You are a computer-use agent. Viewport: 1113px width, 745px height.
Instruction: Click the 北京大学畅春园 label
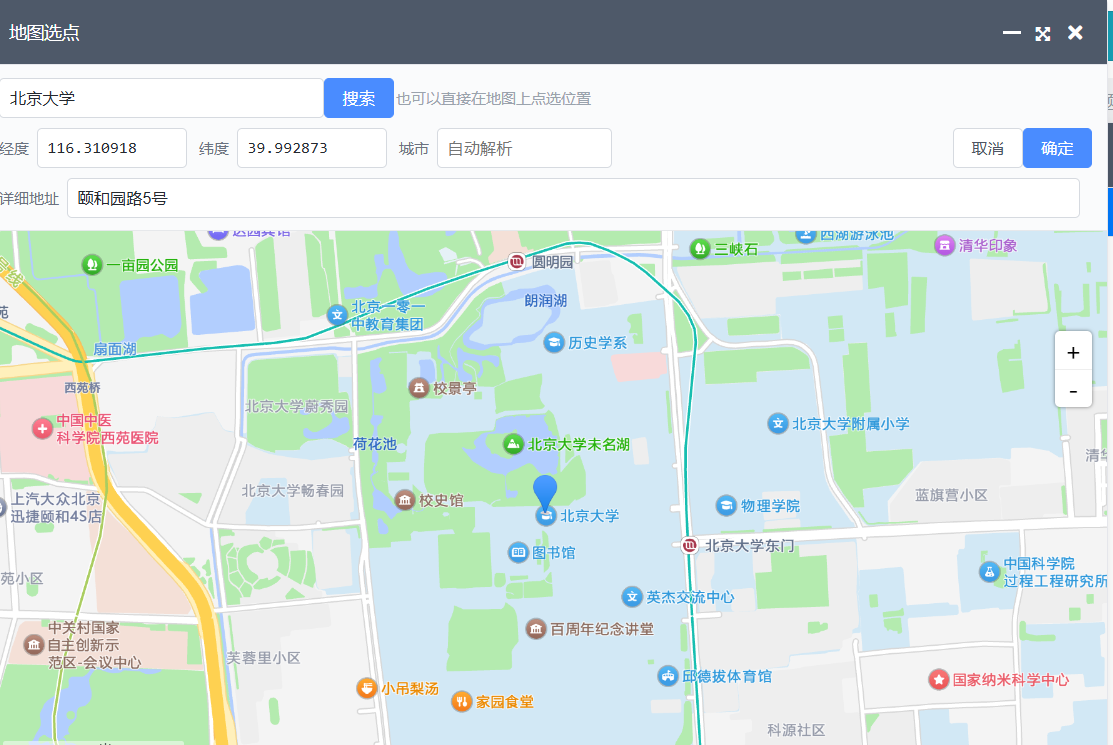[x=292, y=490]
